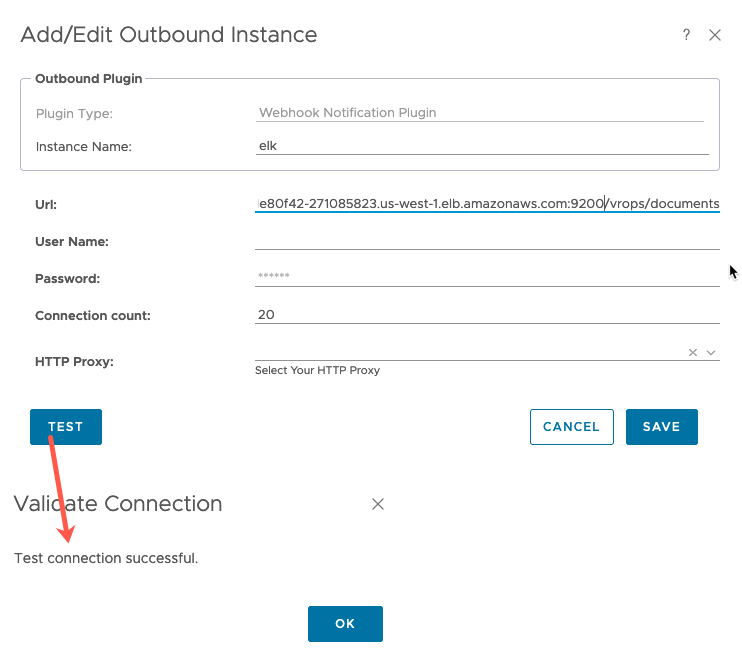This screenshot has height=662, width=742.
Task: Edit the Instance Name field 'elk'
Action: [x=482, y=146]
